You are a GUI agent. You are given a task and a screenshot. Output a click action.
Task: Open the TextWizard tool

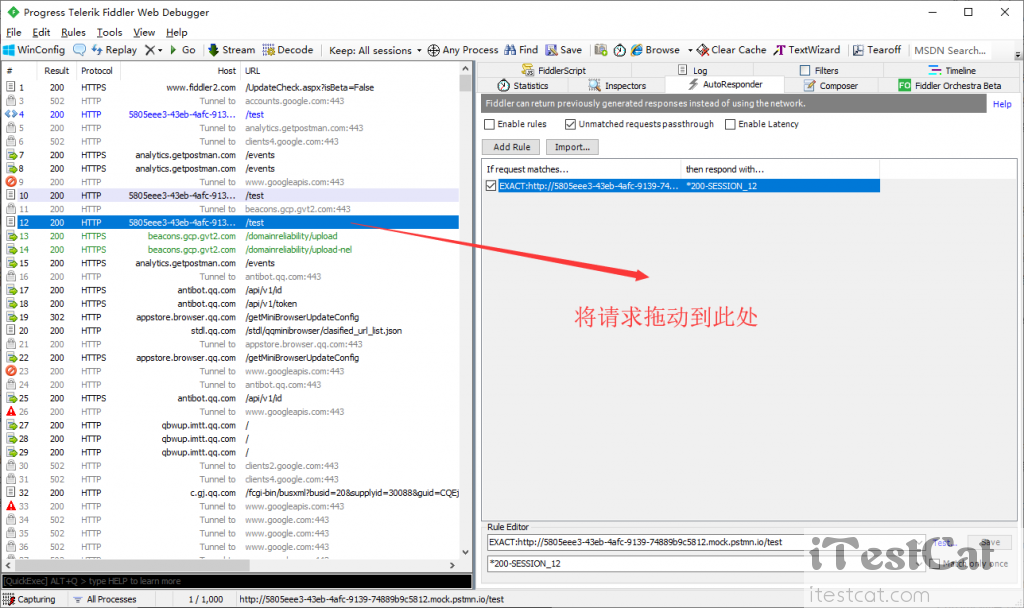(807, 50)
